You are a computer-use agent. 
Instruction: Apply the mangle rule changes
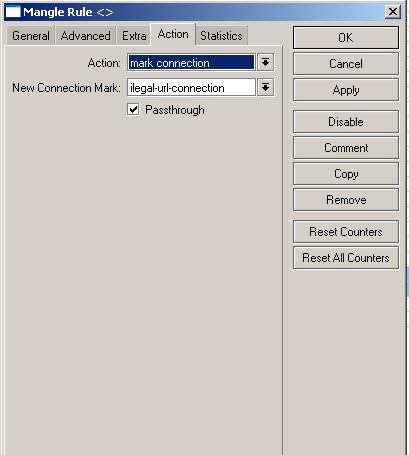[346, 90]
